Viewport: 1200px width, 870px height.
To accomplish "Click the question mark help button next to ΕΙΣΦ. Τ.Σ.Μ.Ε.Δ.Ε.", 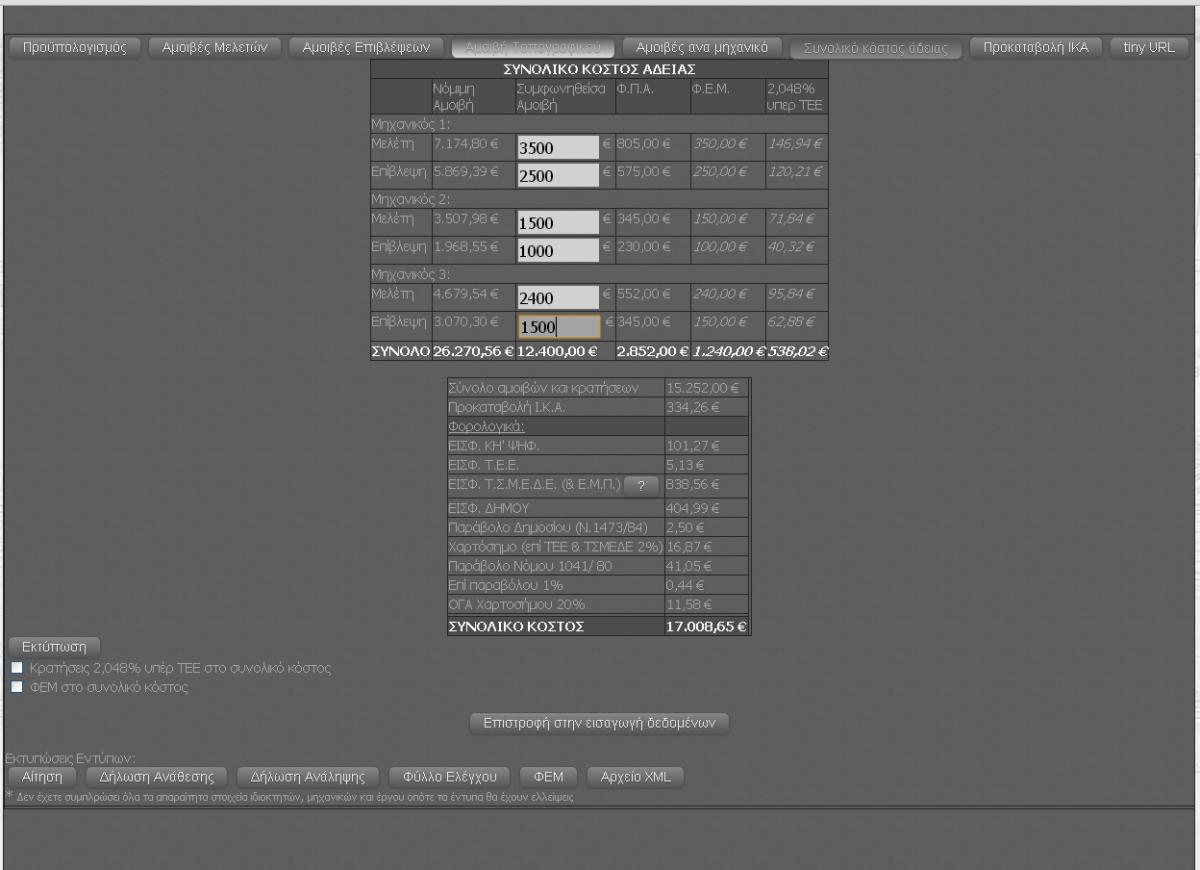I will tap(641, 485).
